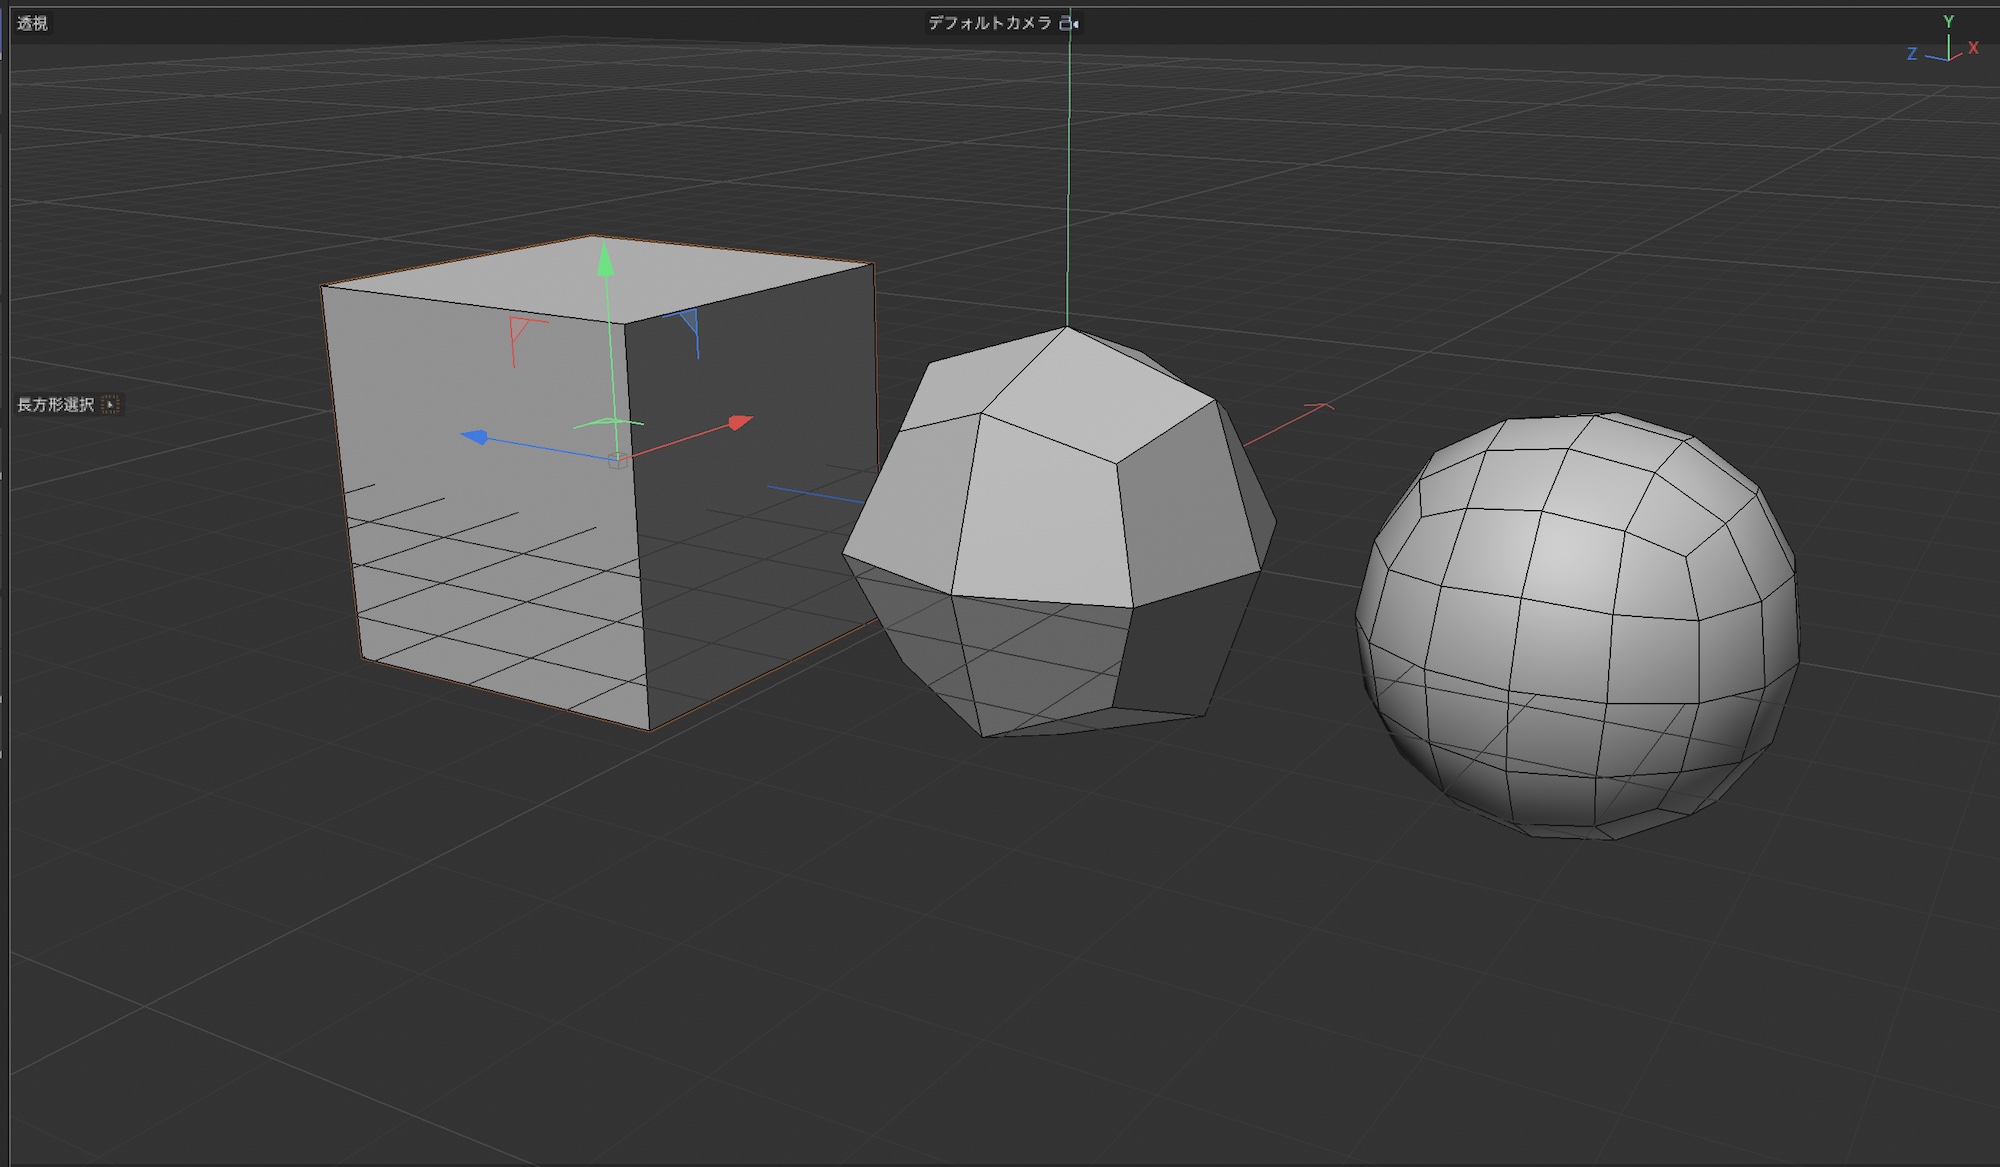Click the 透視 view label
The width and height of the screenshot is (2000, 1167).
32,23
